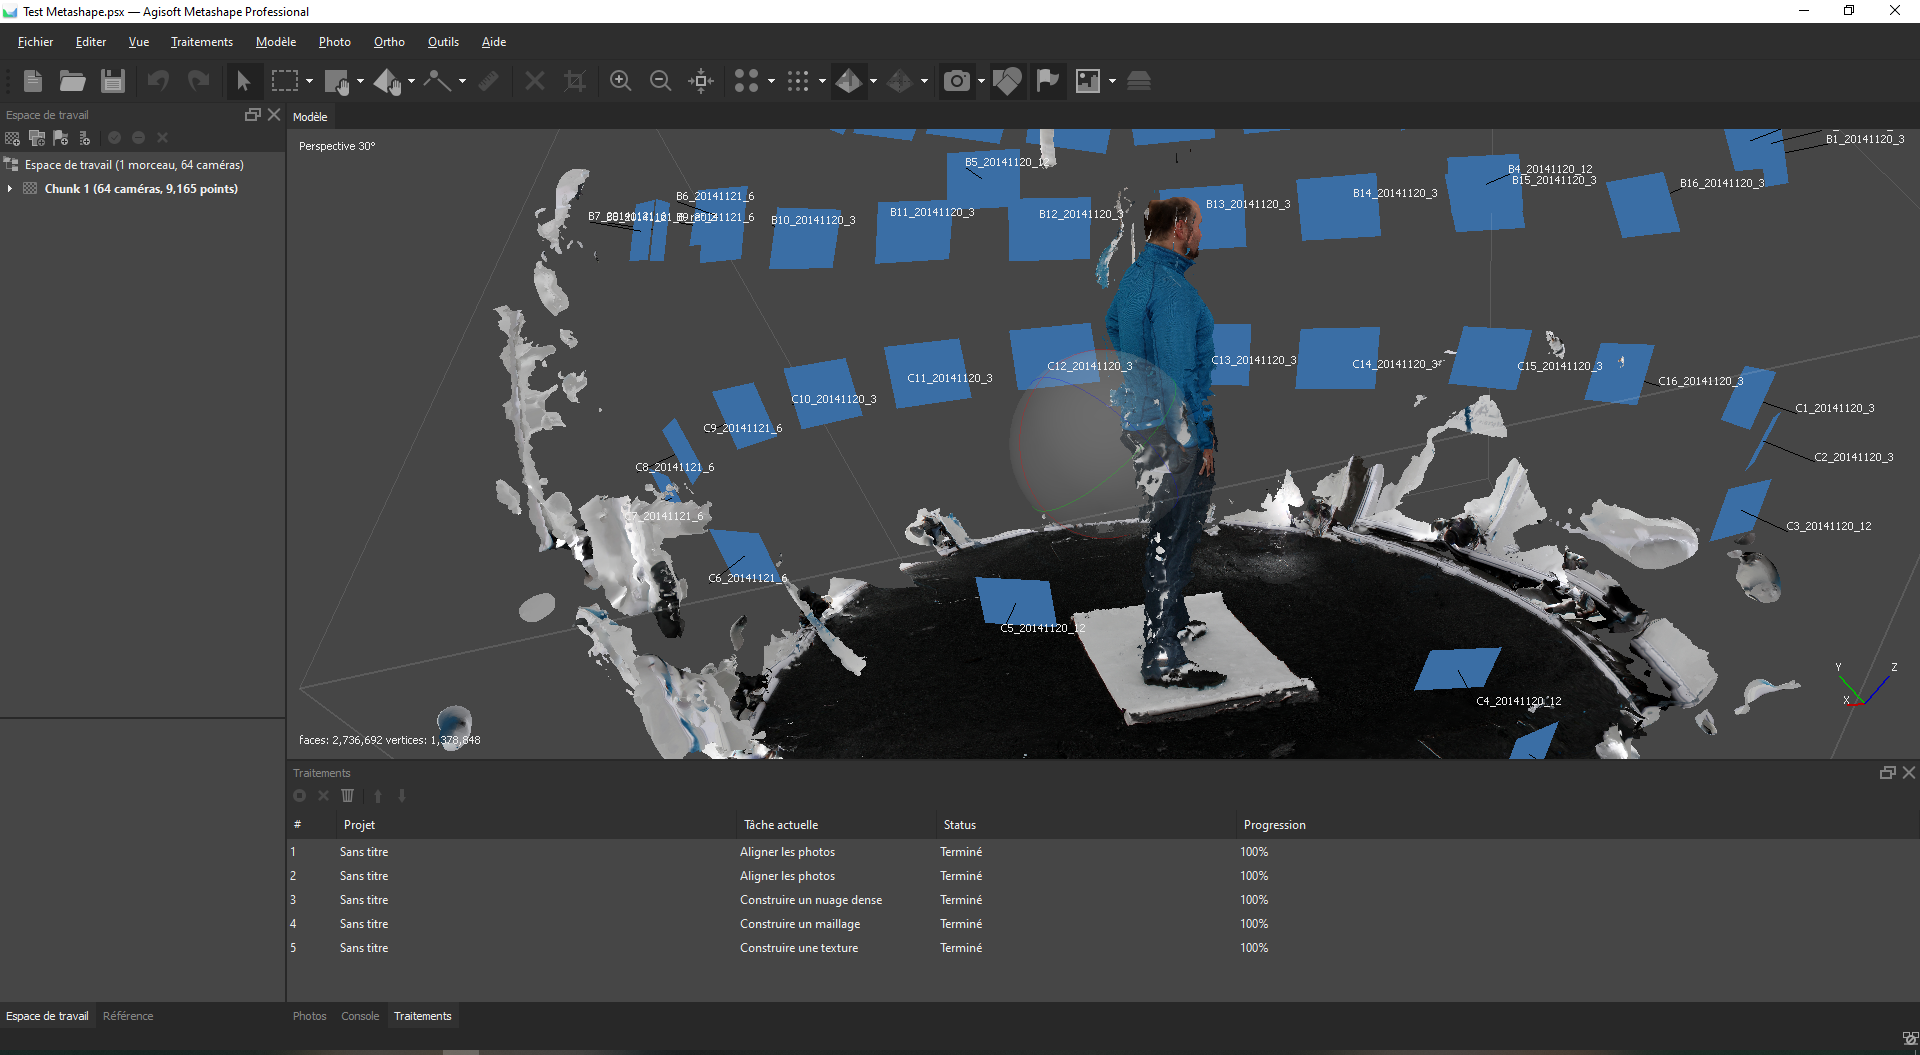Open the dense cloud display dropdown
The image size is (1920, 1055).
(x=822, y=81)
